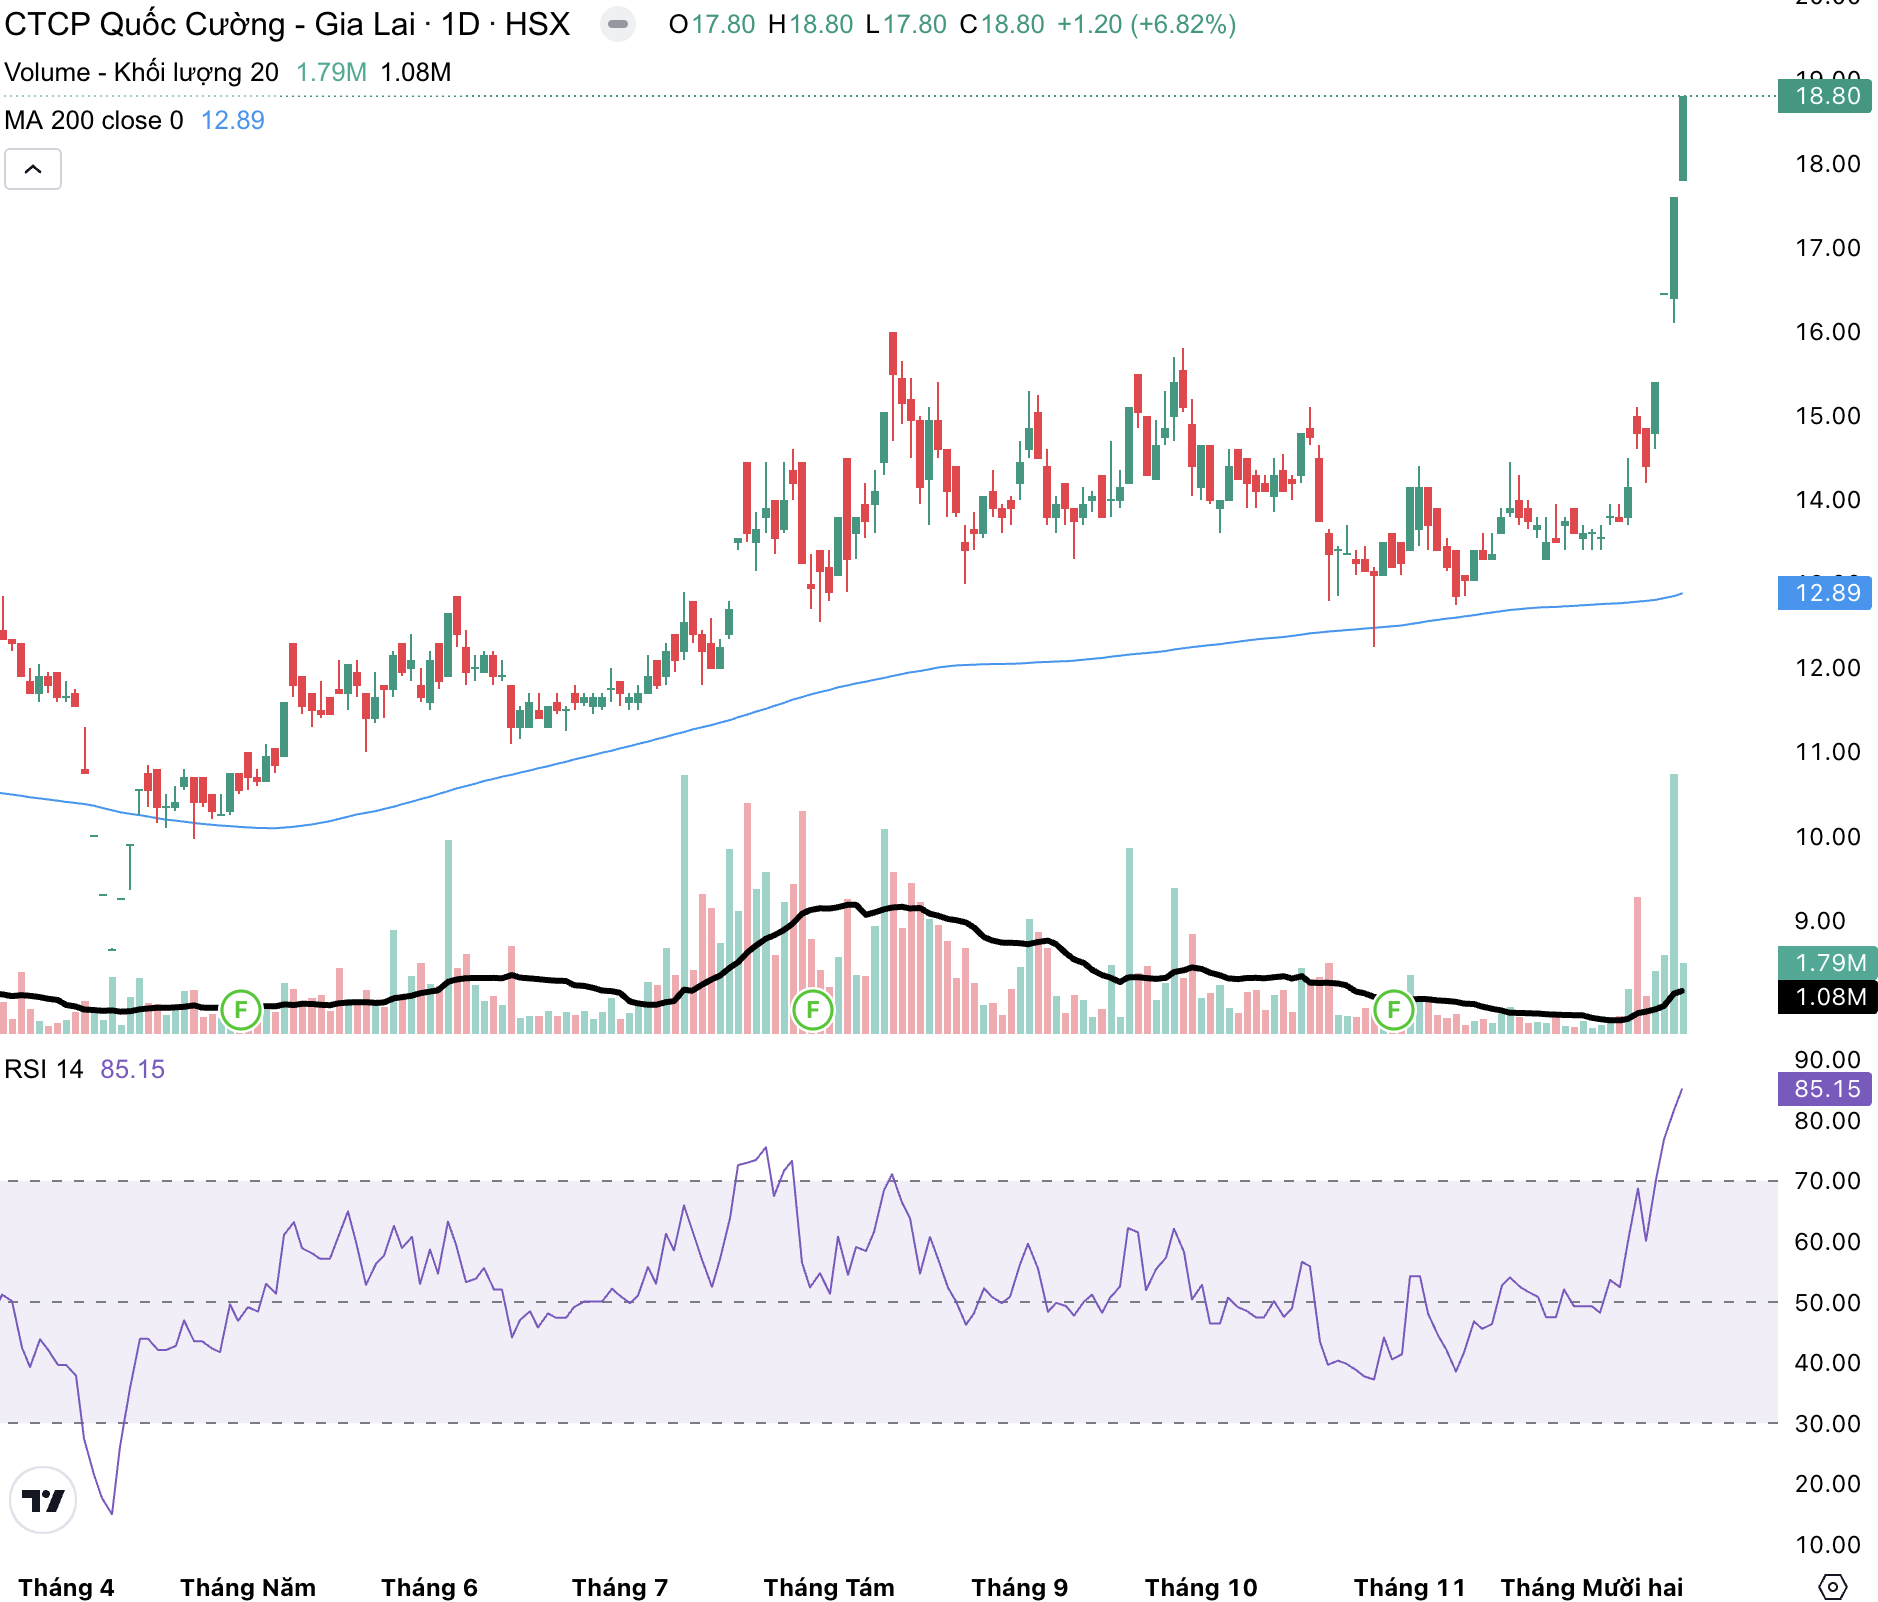Click the black 1.08M volume average label

coord(1827,997)
